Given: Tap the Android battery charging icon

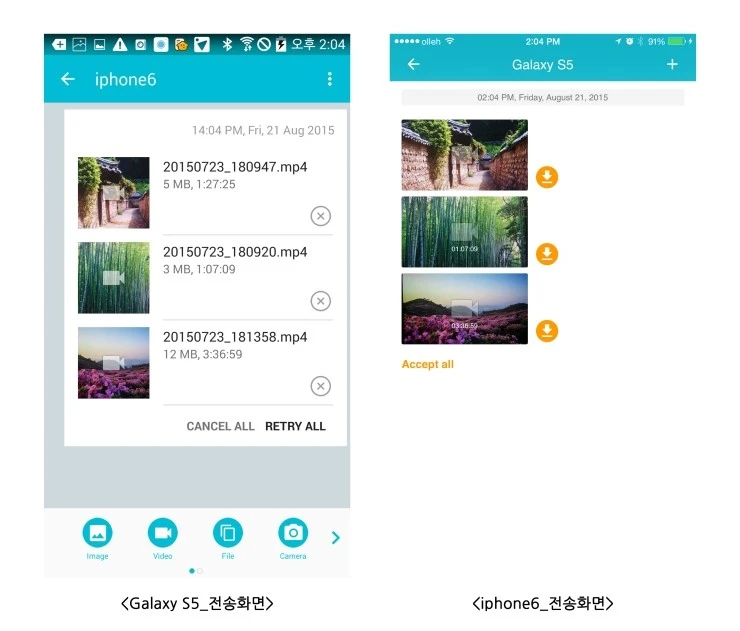Looking at the screenshot, I should pos(281,44).
